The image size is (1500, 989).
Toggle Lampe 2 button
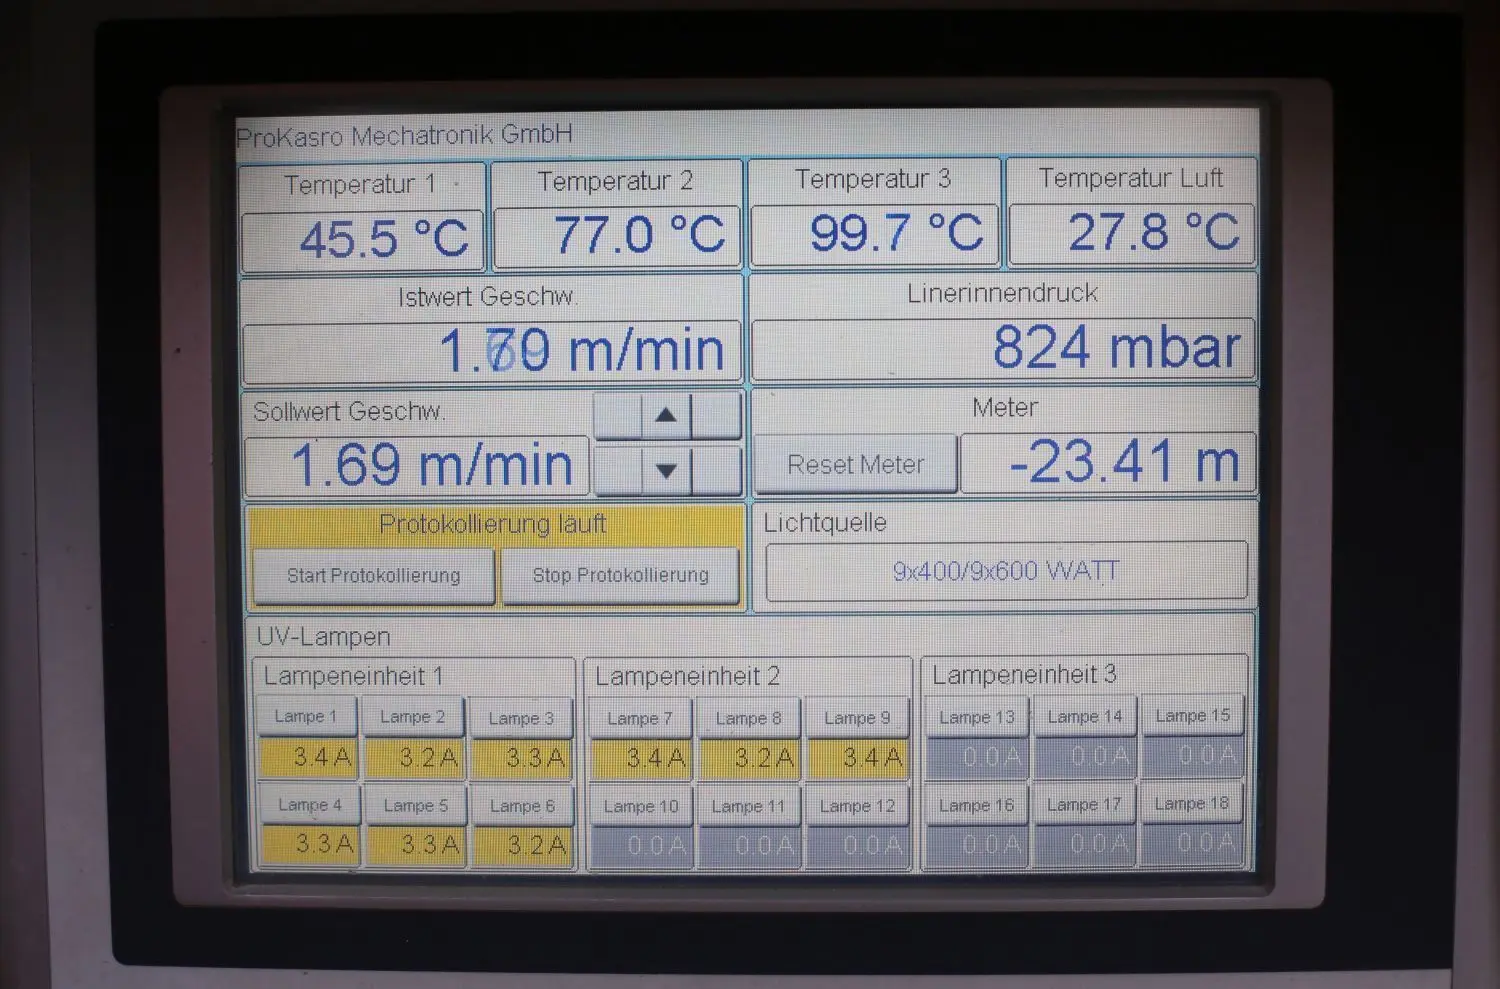pyautogui.click(x=413, y=717)
